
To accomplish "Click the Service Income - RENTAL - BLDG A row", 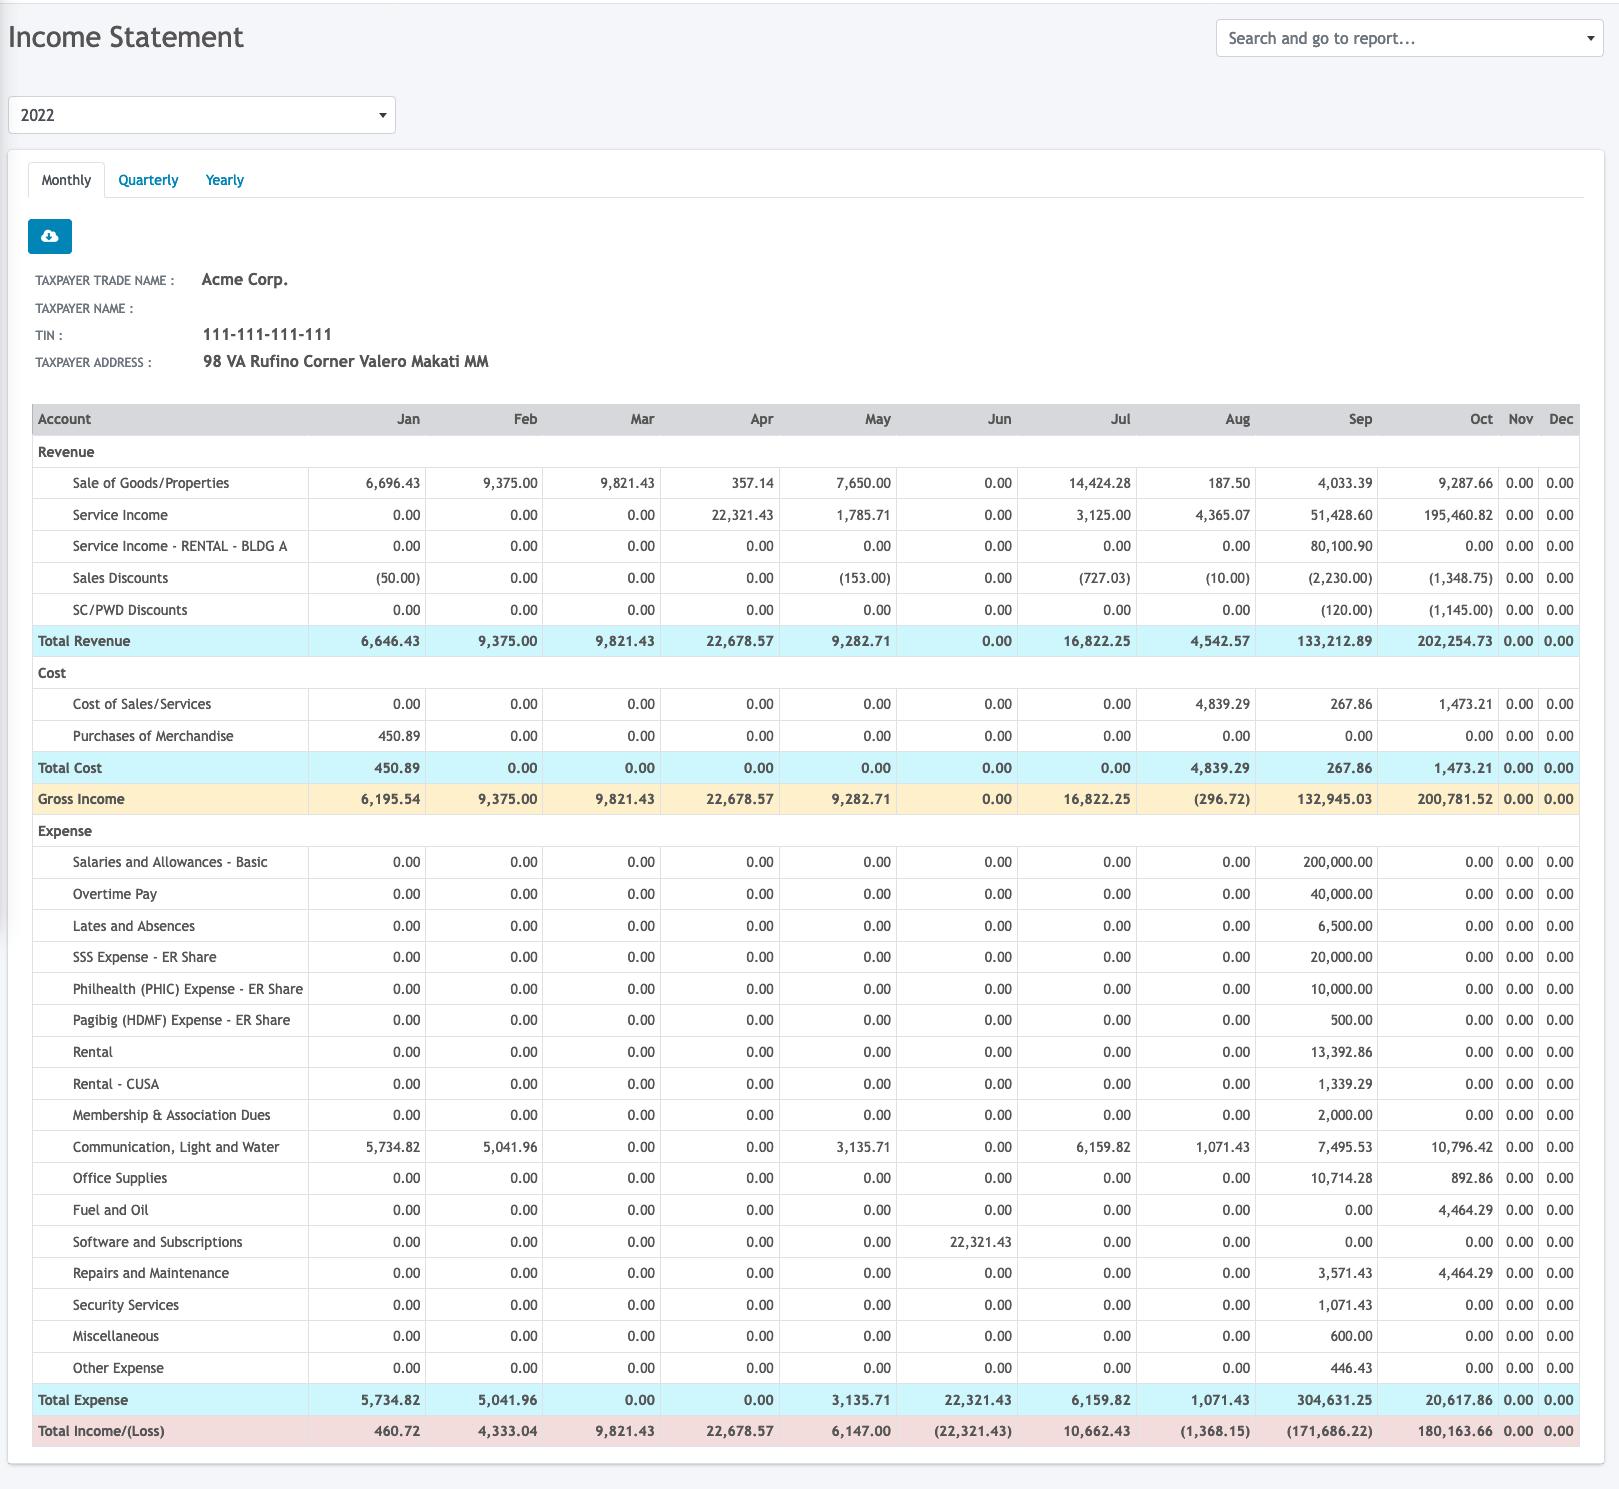I will pos(180,546).
